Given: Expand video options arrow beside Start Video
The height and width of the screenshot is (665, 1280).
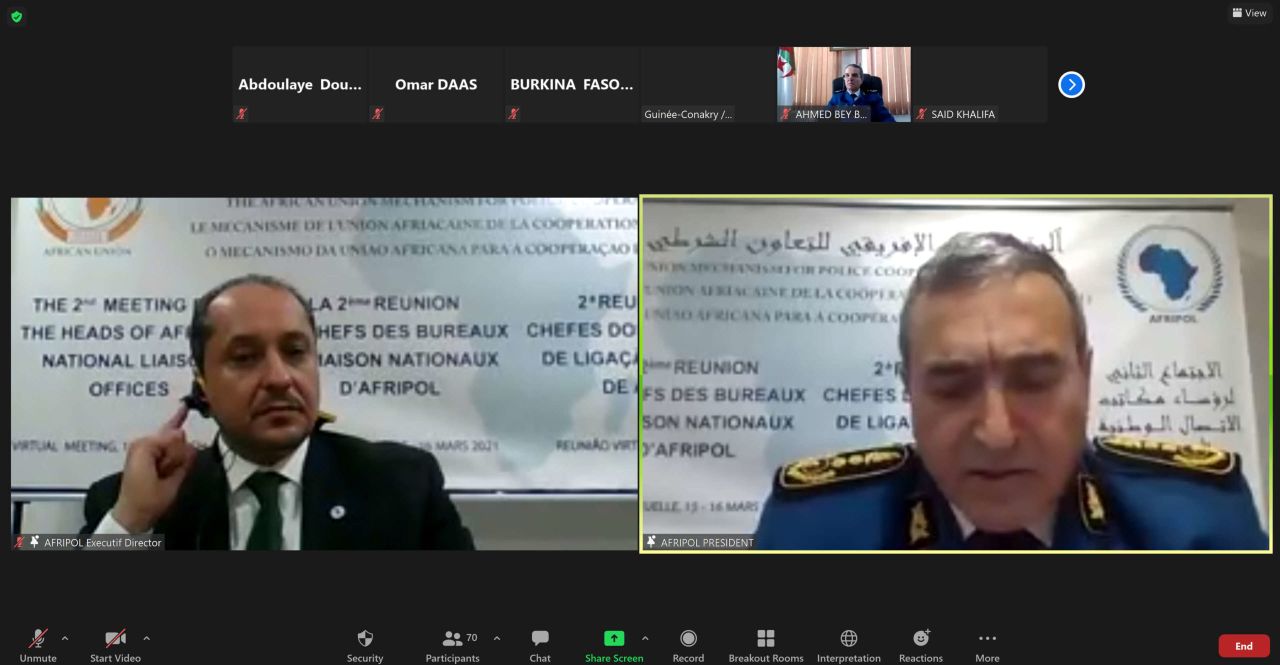Looking at the screenshot, I should click(x=146, y=638).
